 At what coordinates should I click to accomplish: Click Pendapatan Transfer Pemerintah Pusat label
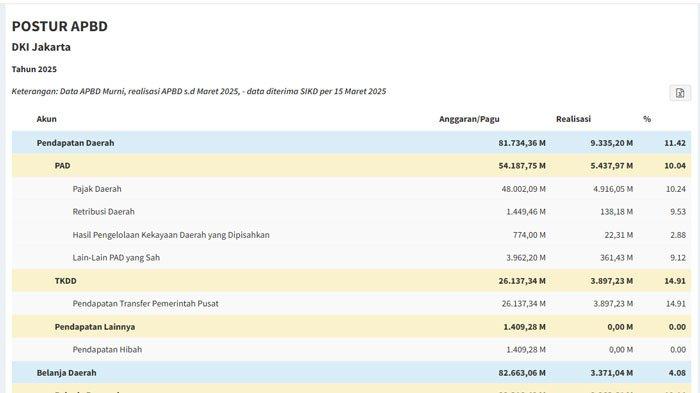[x=146, y=304]
